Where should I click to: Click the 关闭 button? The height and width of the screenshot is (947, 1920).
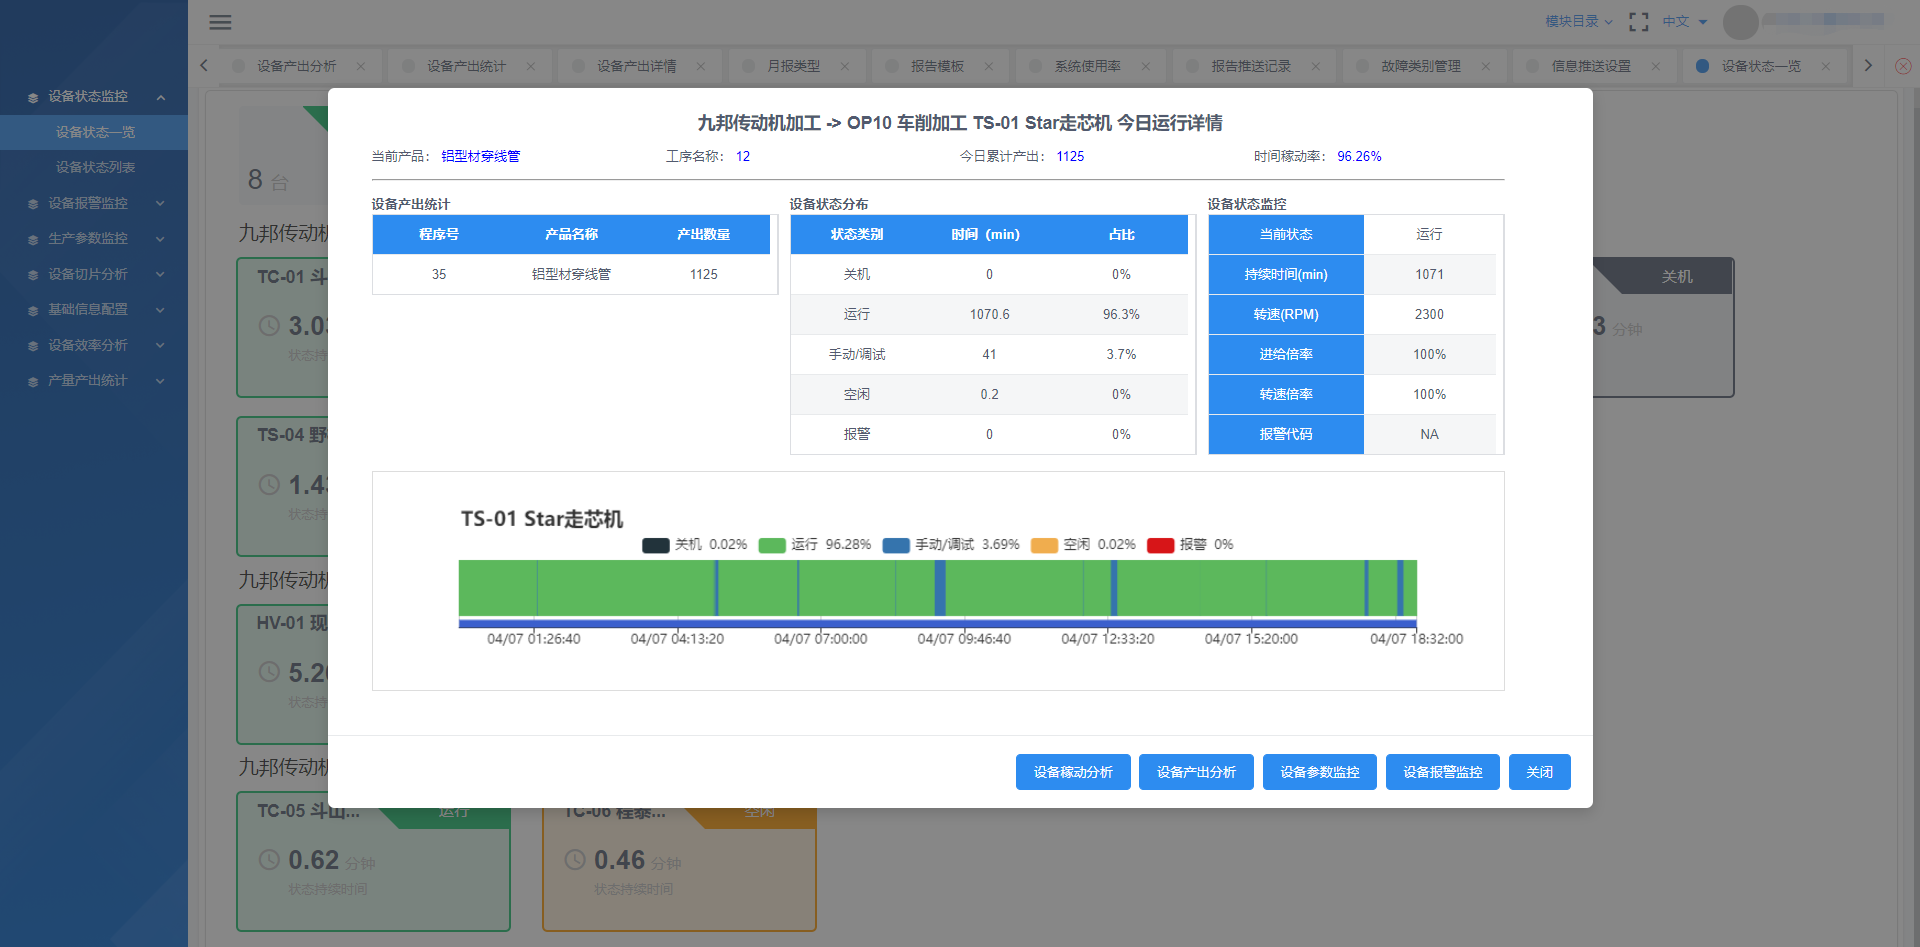[1540, 772]
